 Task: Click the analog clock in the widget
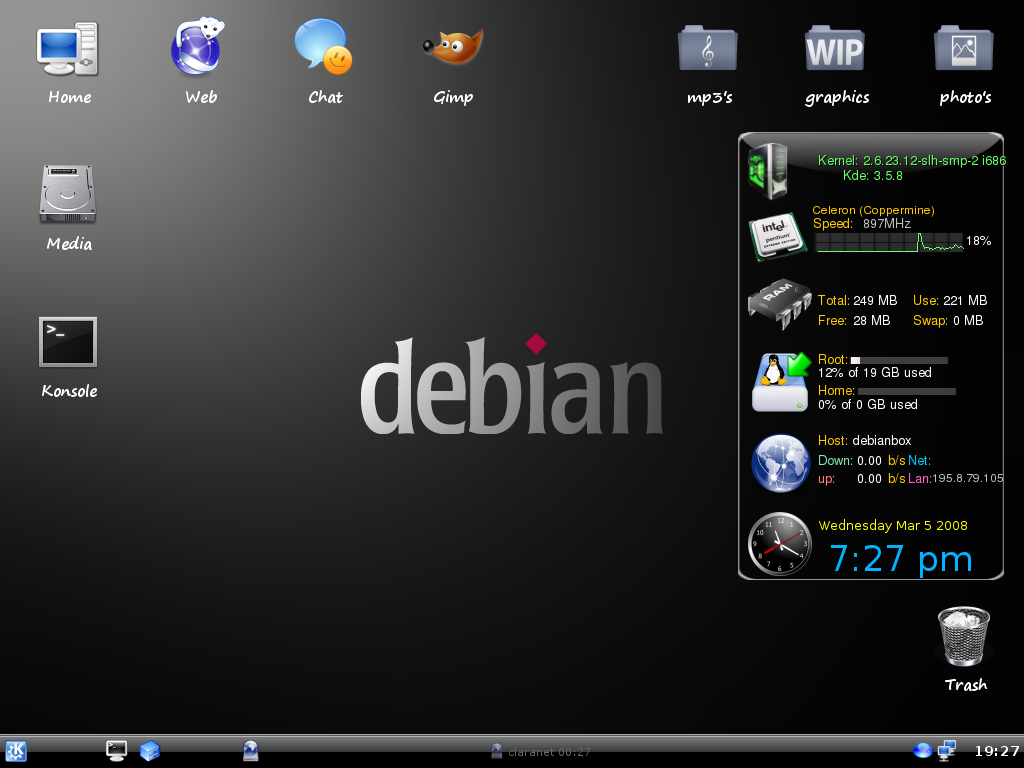[779, 544]
